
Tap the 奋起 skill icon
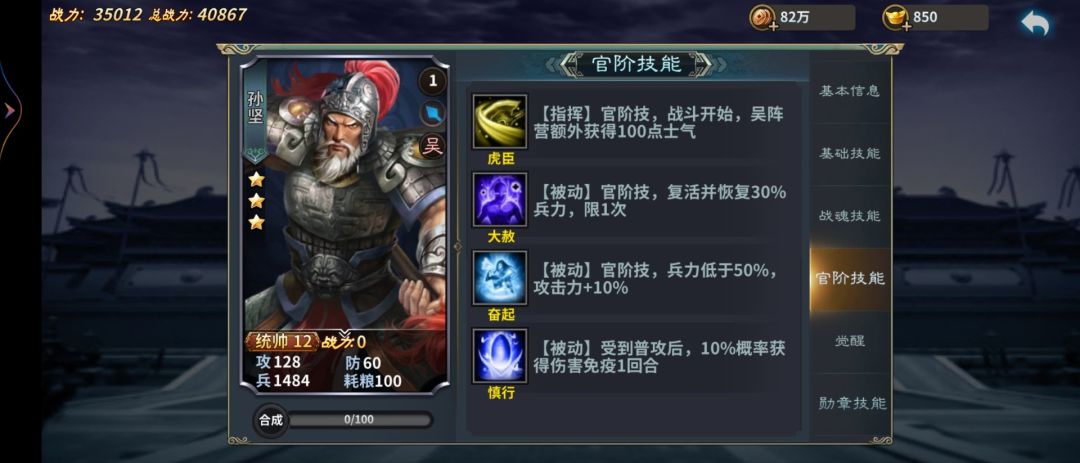(499, 278)
